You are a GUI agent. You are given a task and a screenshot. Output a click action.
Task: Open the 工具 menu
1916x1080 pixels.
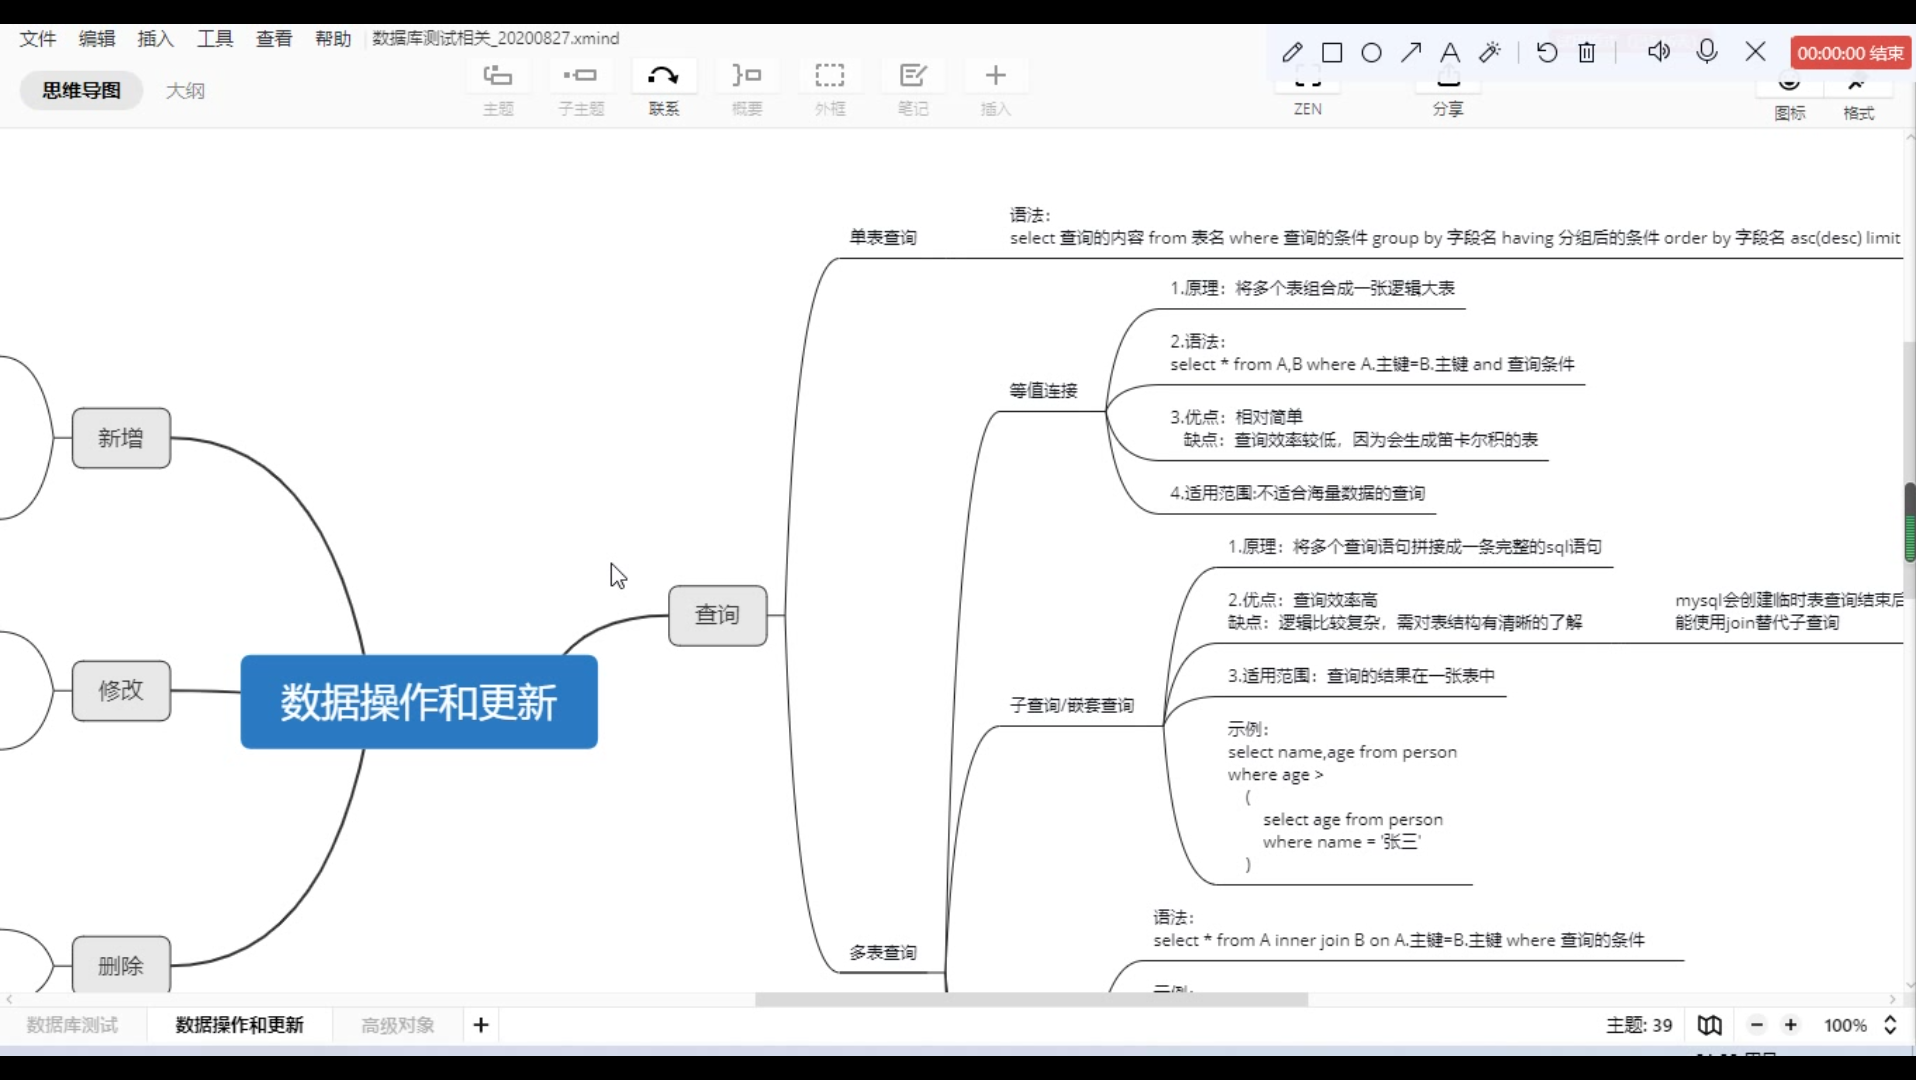pyautogui.click(x=214, y=38)
